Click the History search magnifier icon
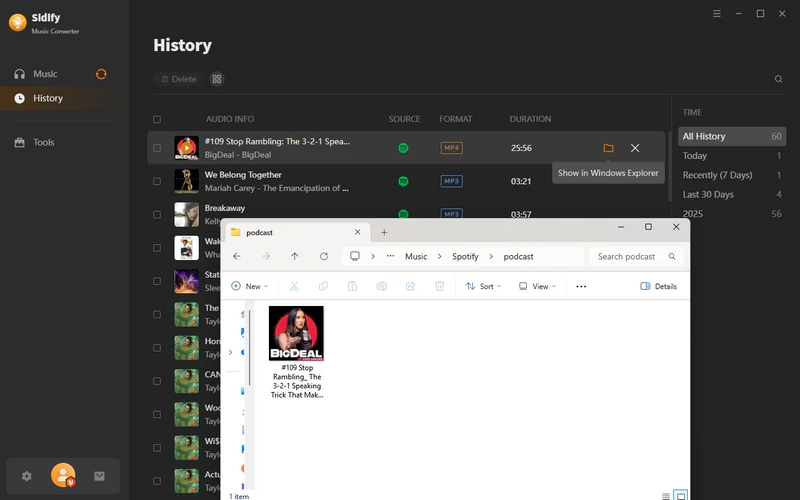 (779, 79)
